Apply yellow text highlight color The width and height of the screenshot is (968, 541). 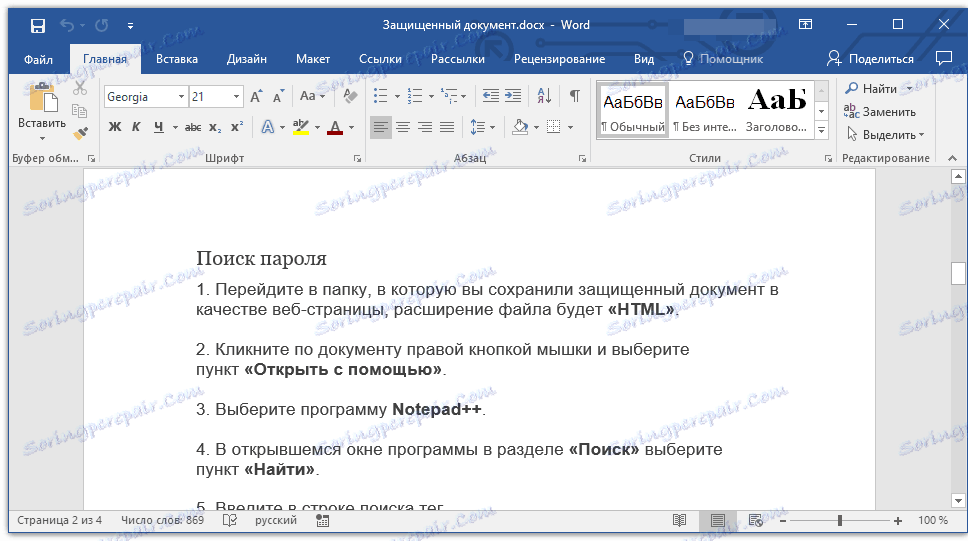301,127
